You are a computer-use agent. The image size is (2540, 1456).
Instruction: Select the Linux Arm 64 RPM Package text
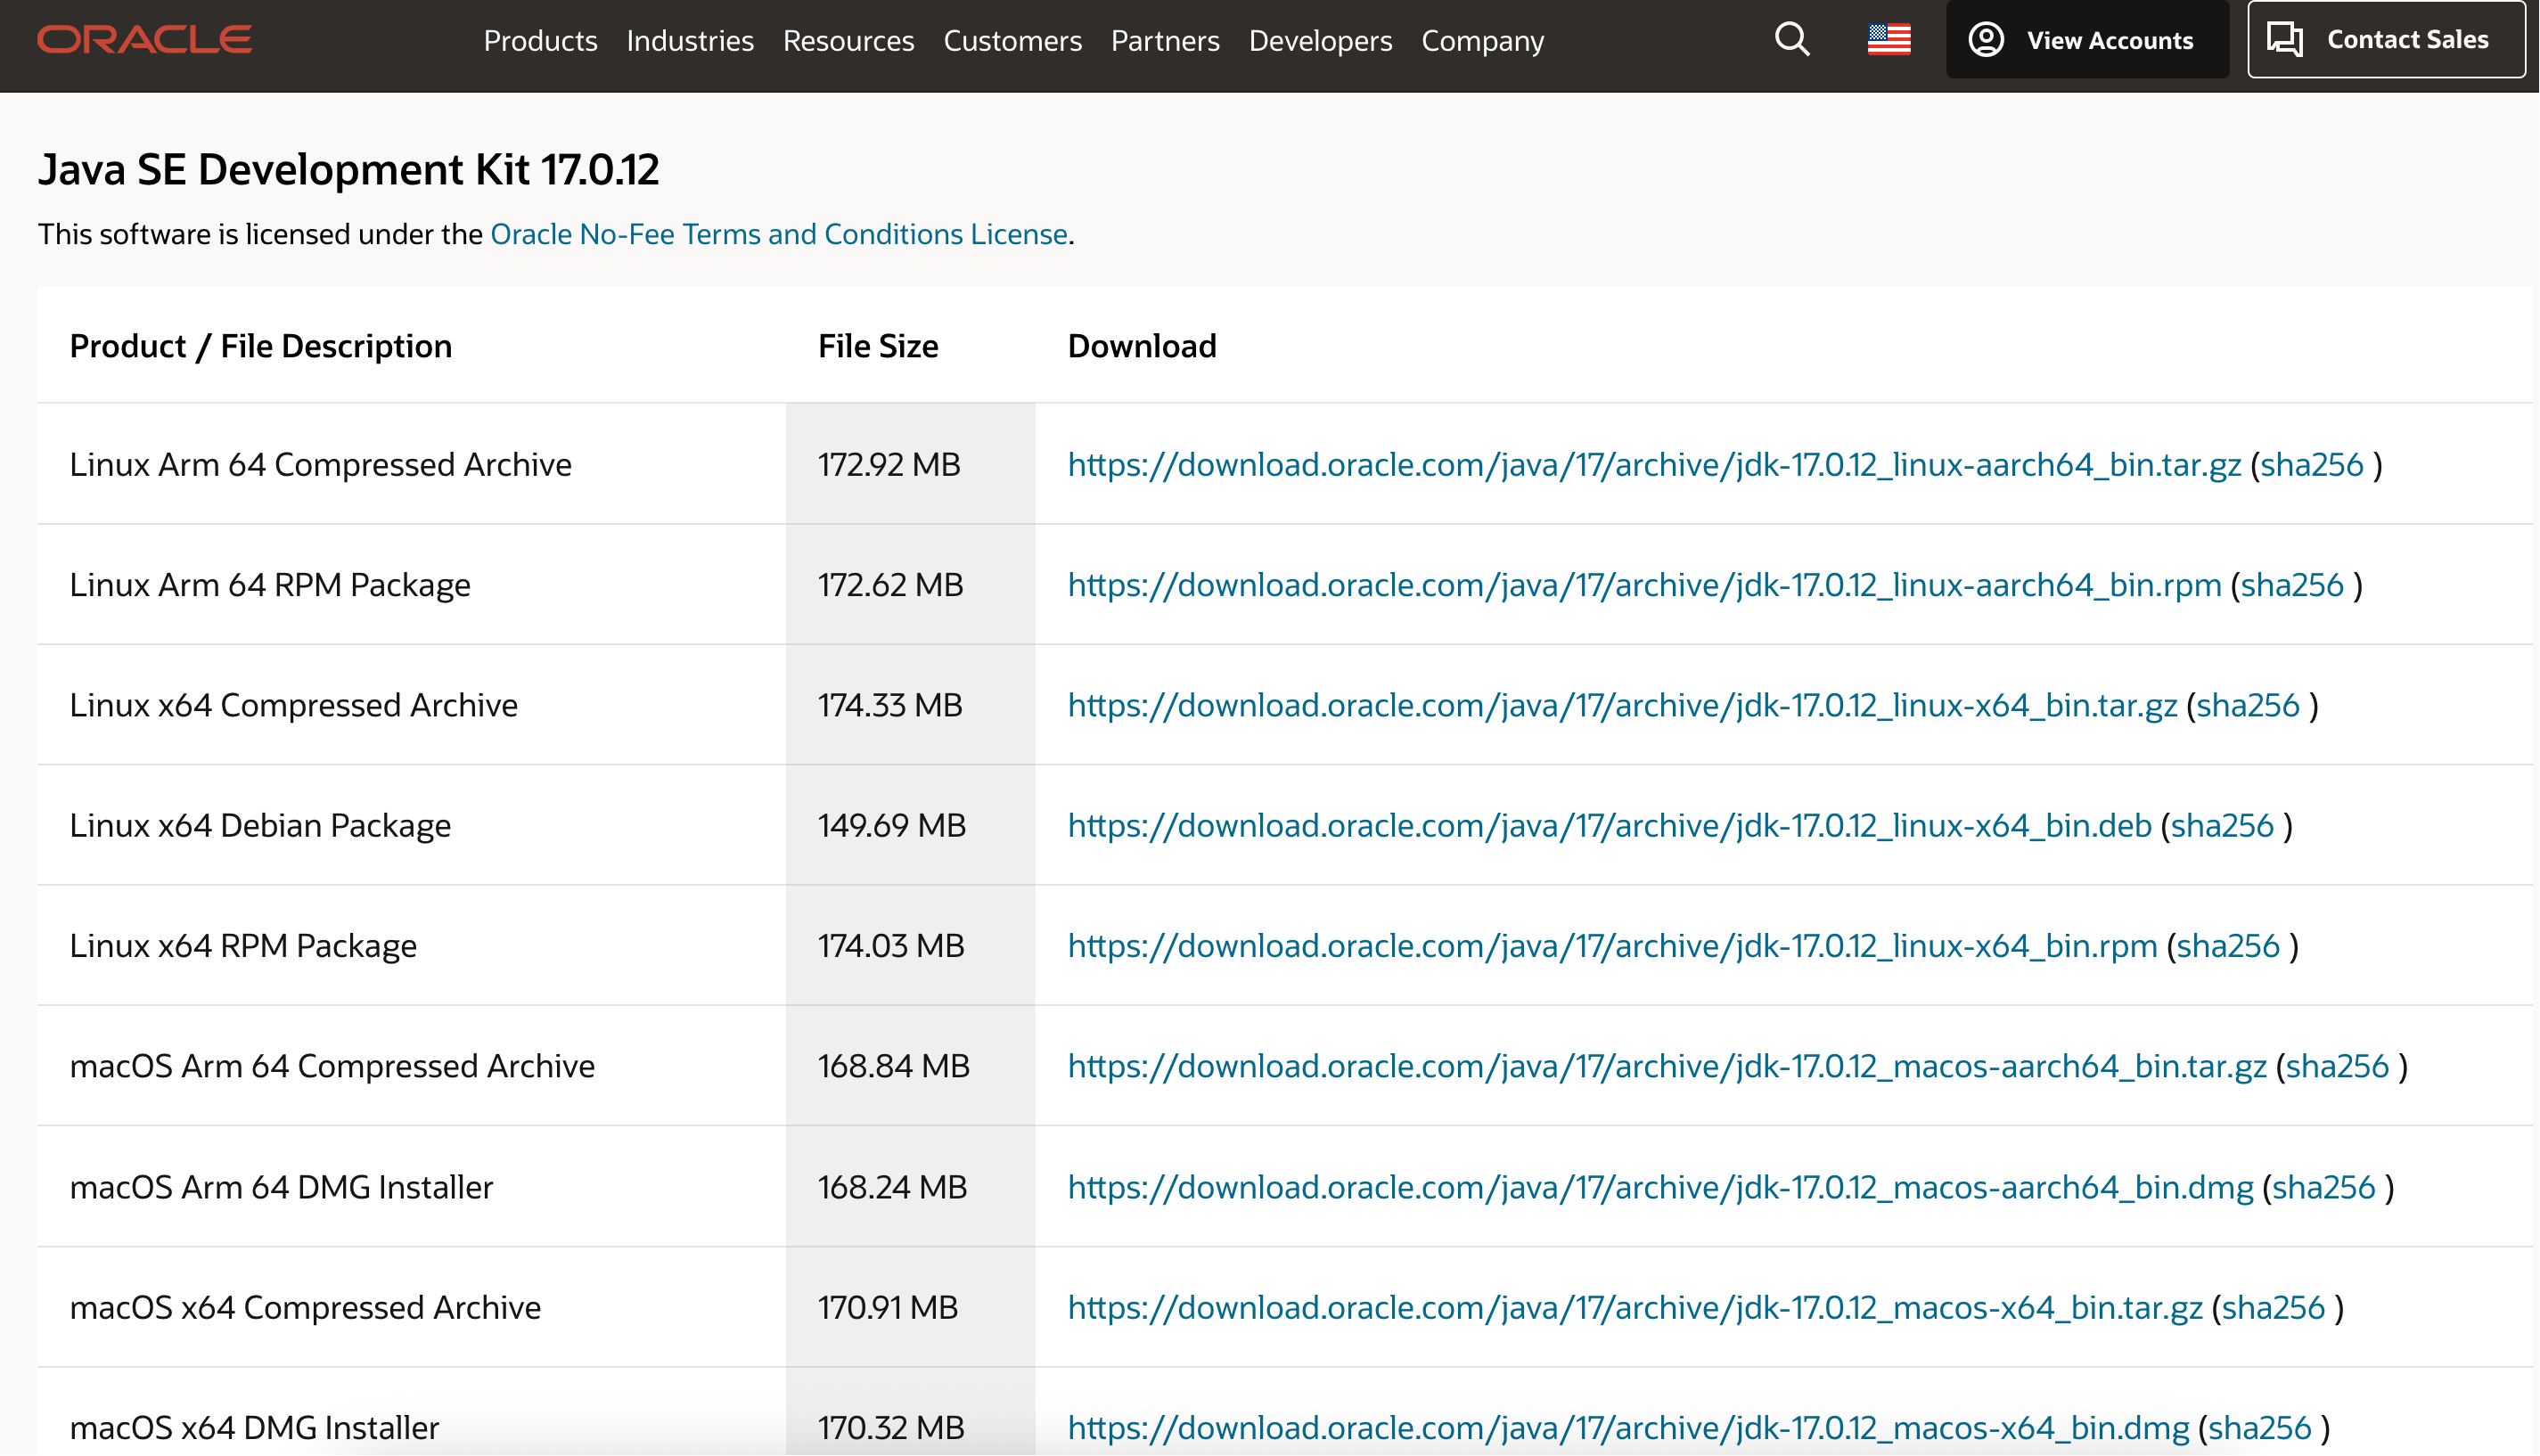click(270, 584)
